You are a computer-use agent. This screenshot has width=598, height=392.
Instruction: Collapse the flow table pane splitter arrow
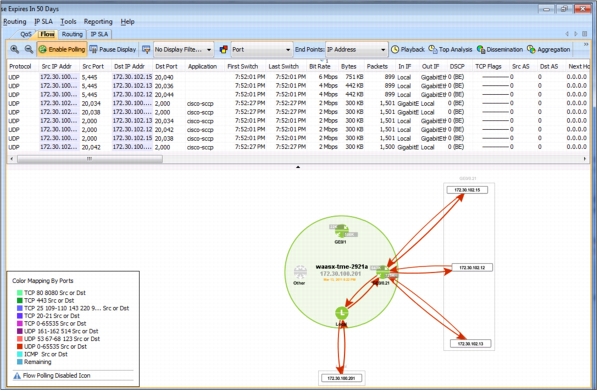point(298,167)
